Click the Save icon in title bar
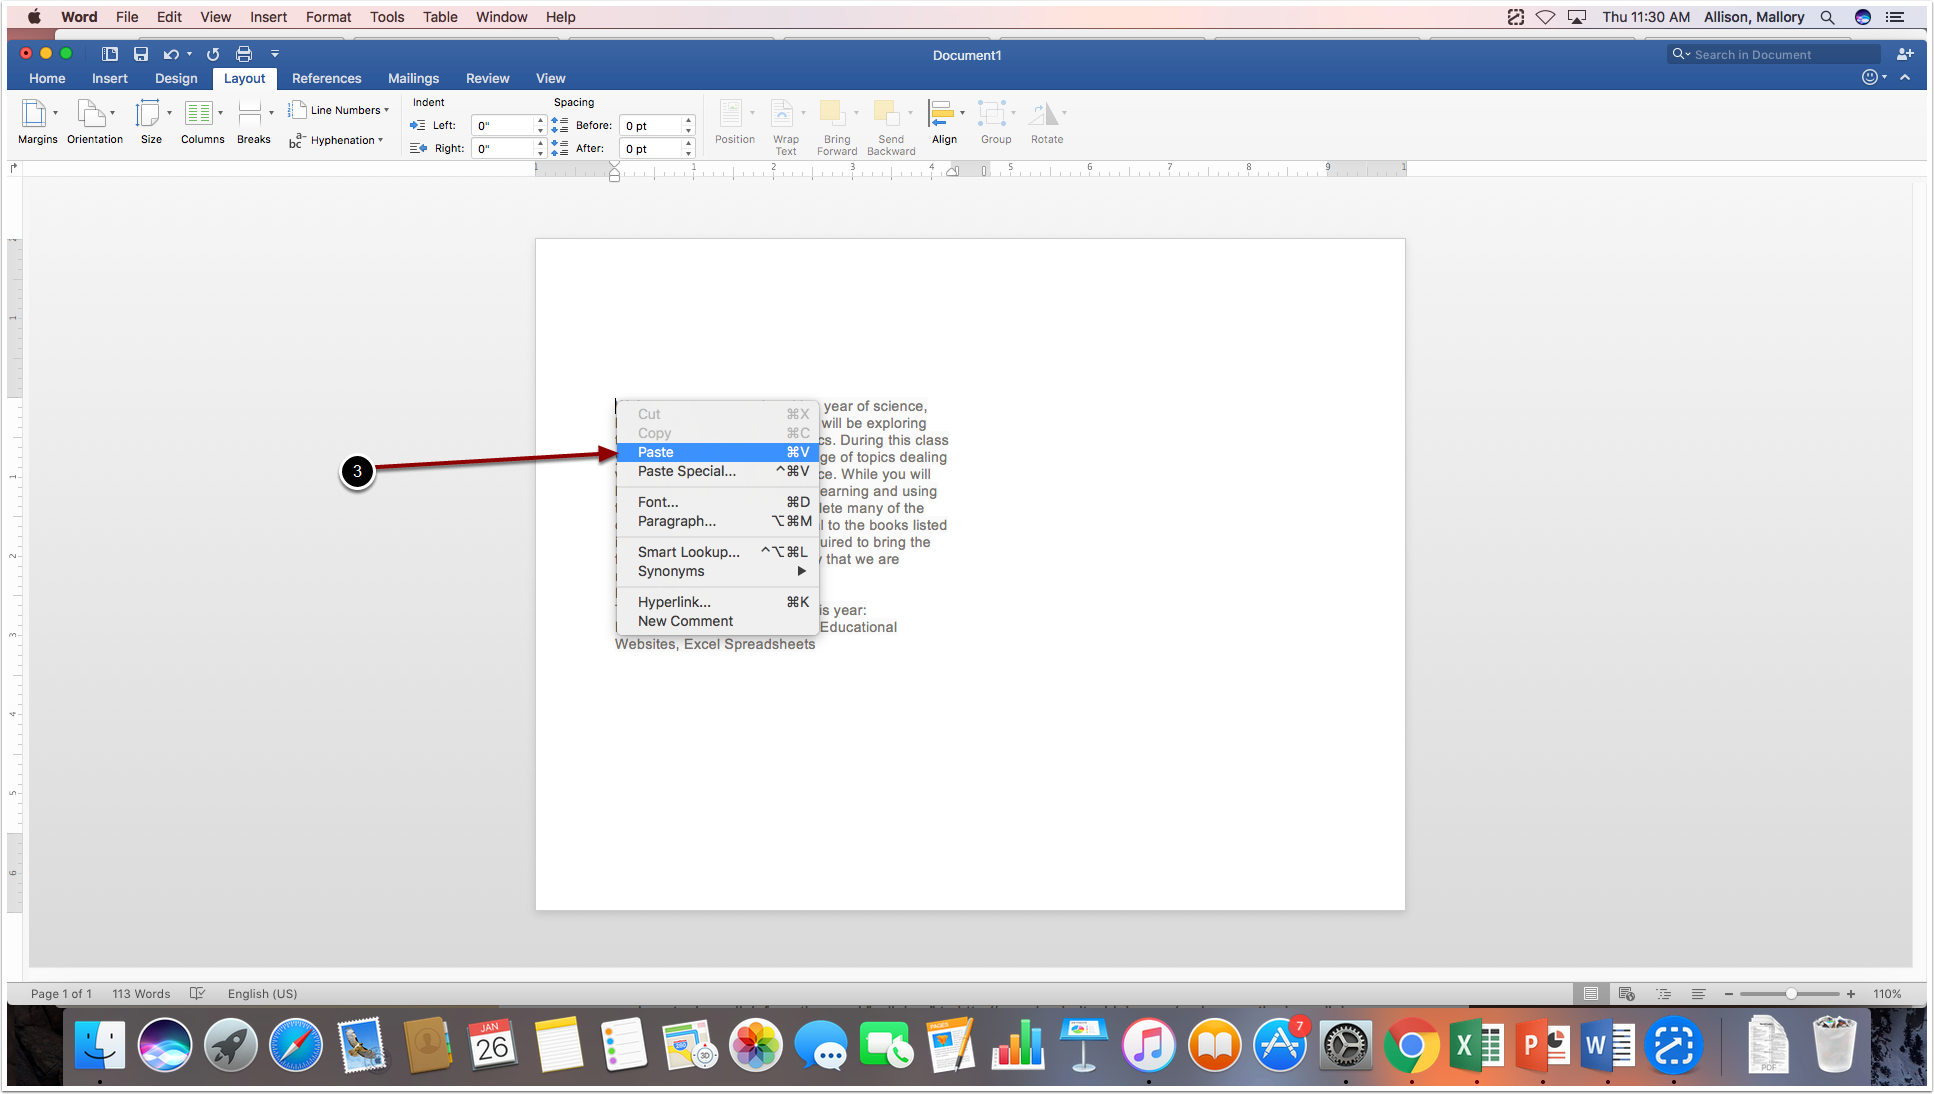This screenshot has width=1934, height=1094. point(141,54)
